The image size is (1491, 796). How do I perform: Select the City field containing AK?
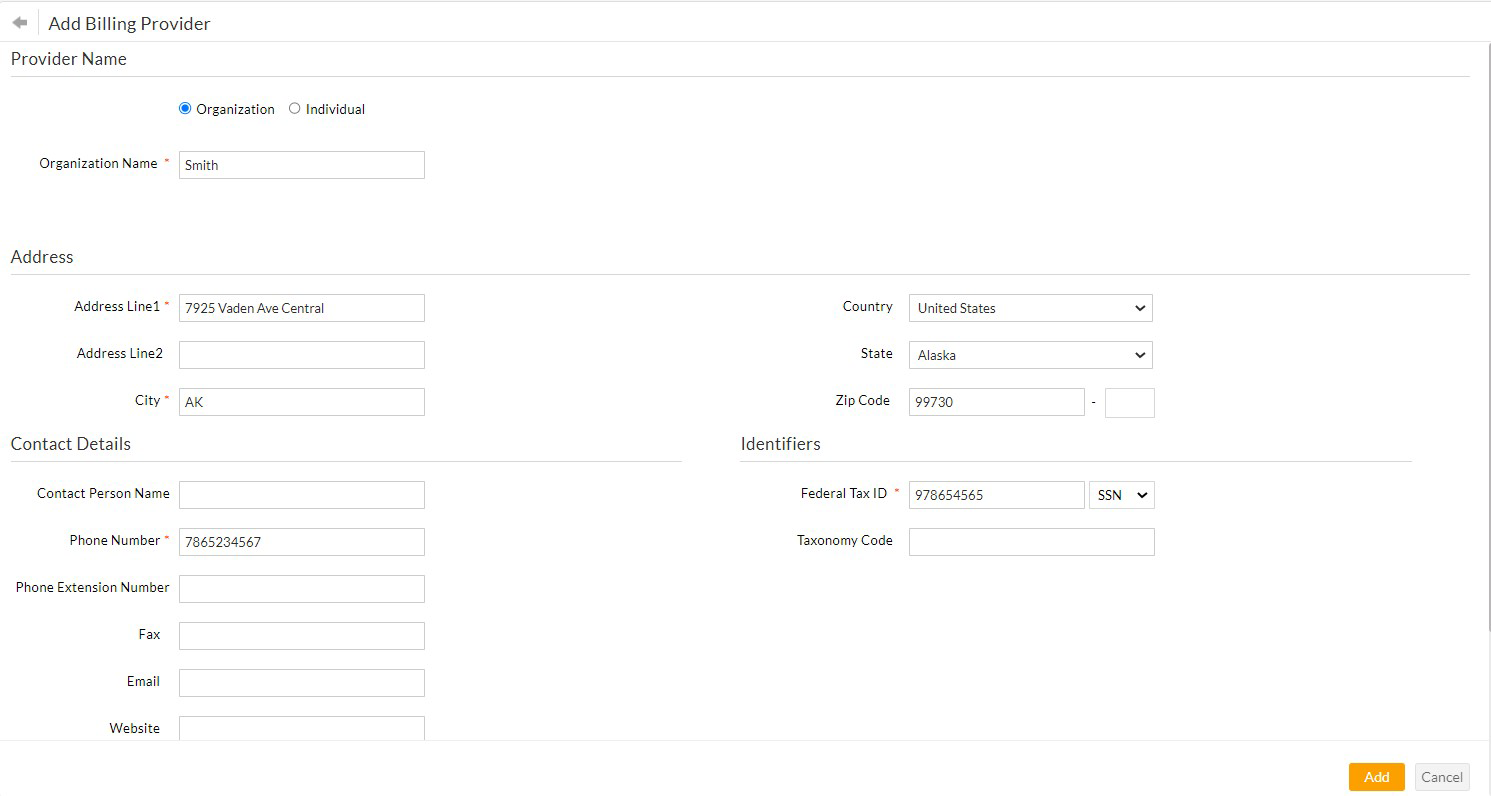point(301,401)
